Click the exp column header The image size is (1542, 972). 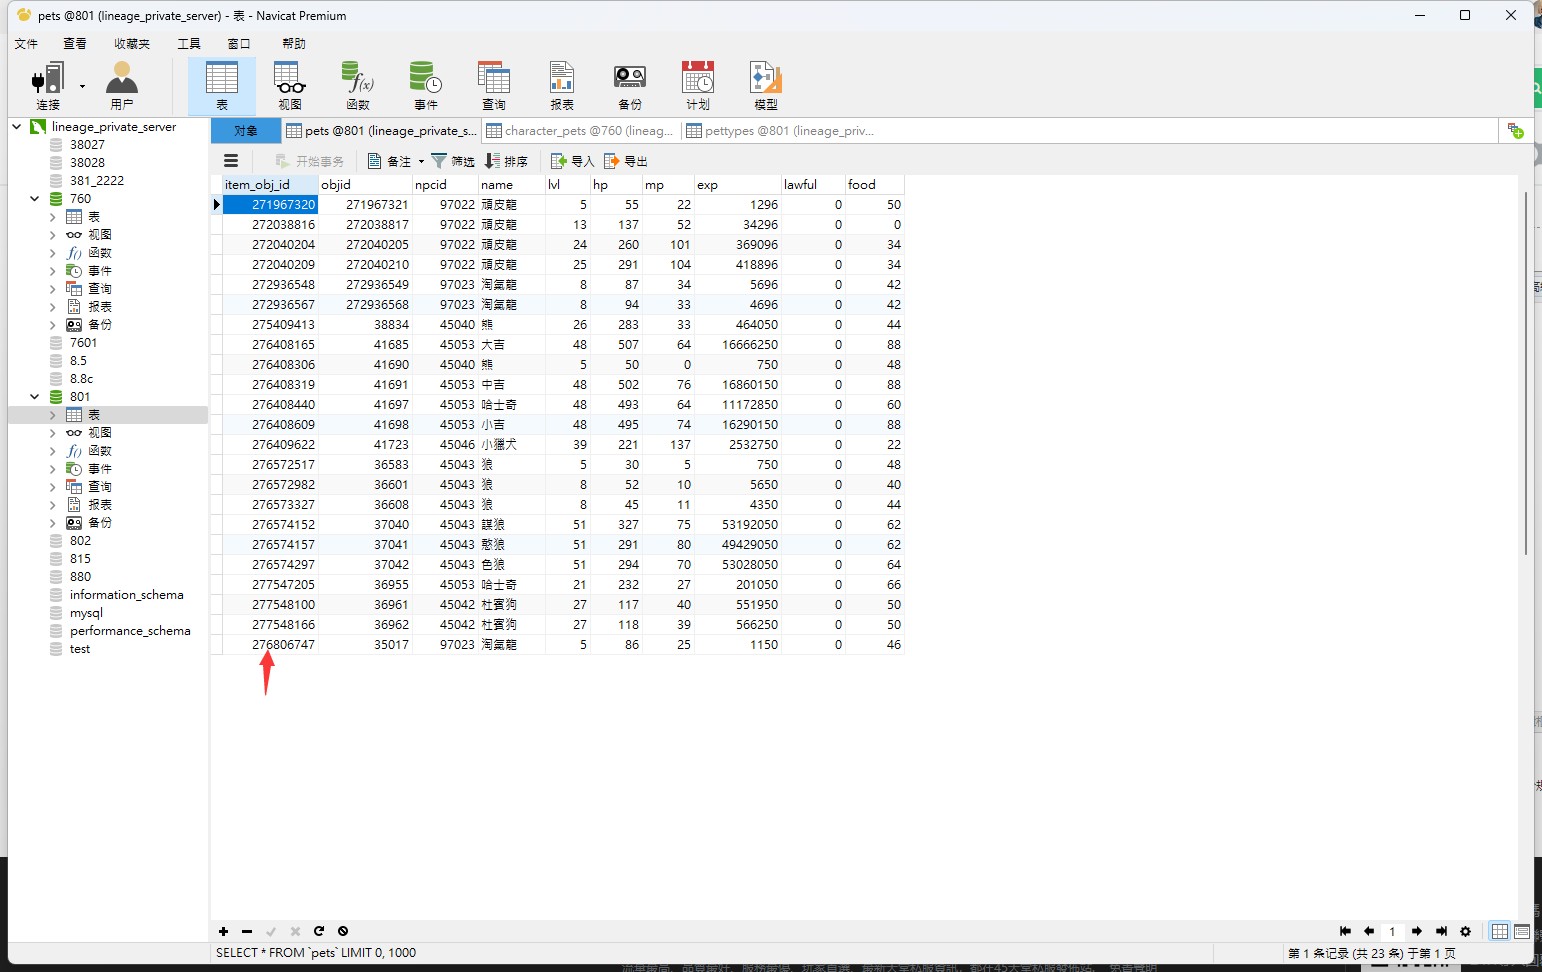(x=737, y=185)
